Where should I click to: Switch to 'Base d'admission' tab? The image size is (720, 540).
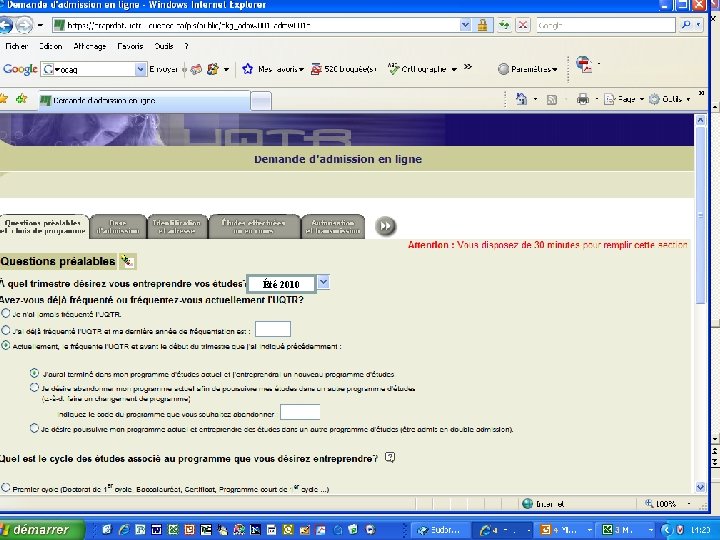click(x=118, y=227)
